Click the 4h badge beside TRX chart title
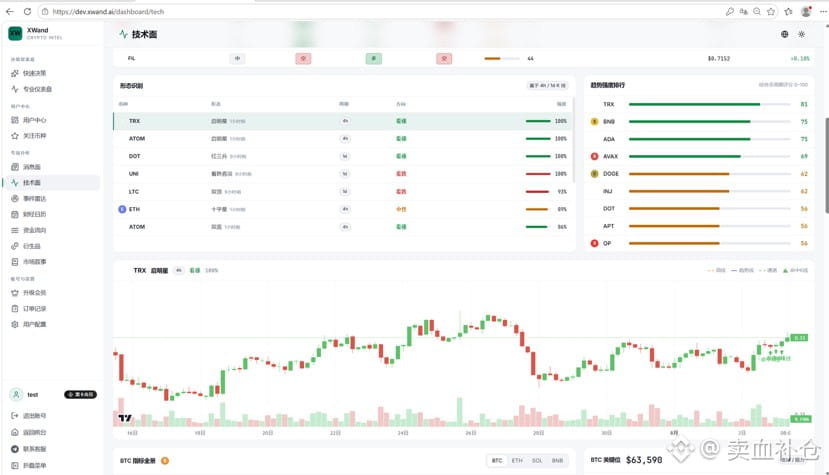 [179, 270]
